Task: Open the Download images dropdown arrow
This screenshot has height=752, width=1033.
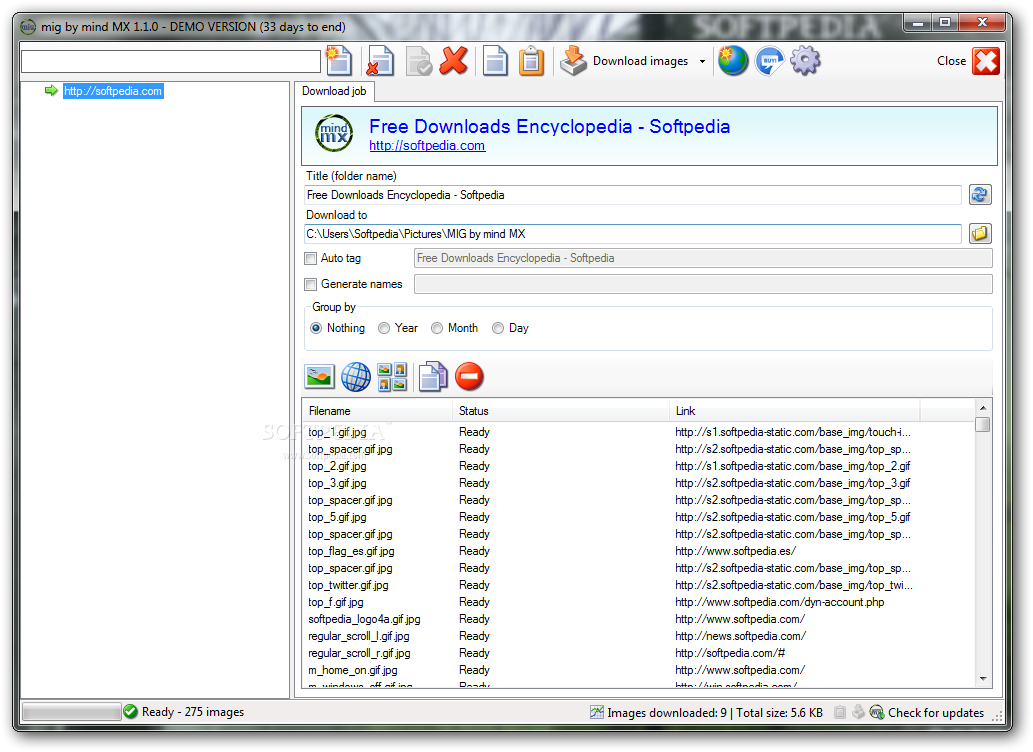Action: 702,61
